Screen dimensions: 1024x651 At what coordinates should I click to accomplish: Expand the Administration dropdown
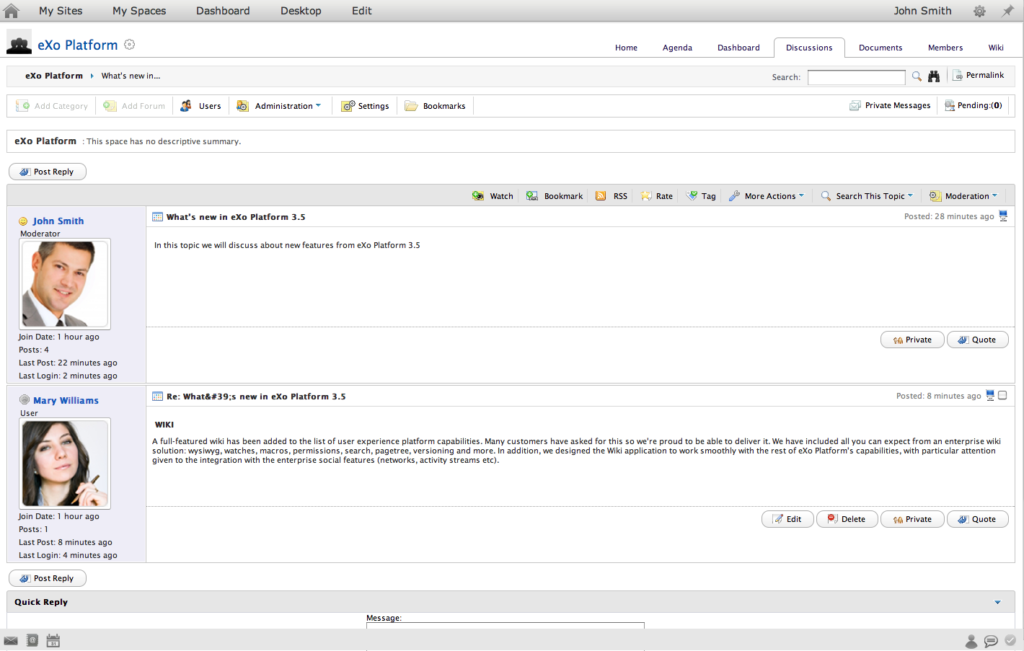[279, 106]
